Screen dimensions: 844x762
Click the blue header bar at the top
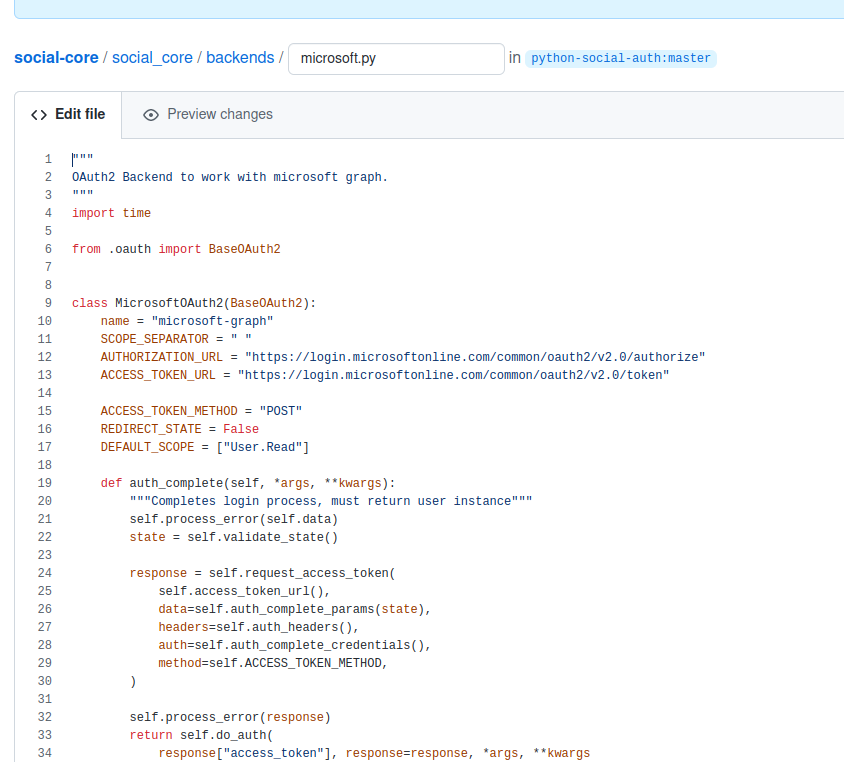point(422,8)
